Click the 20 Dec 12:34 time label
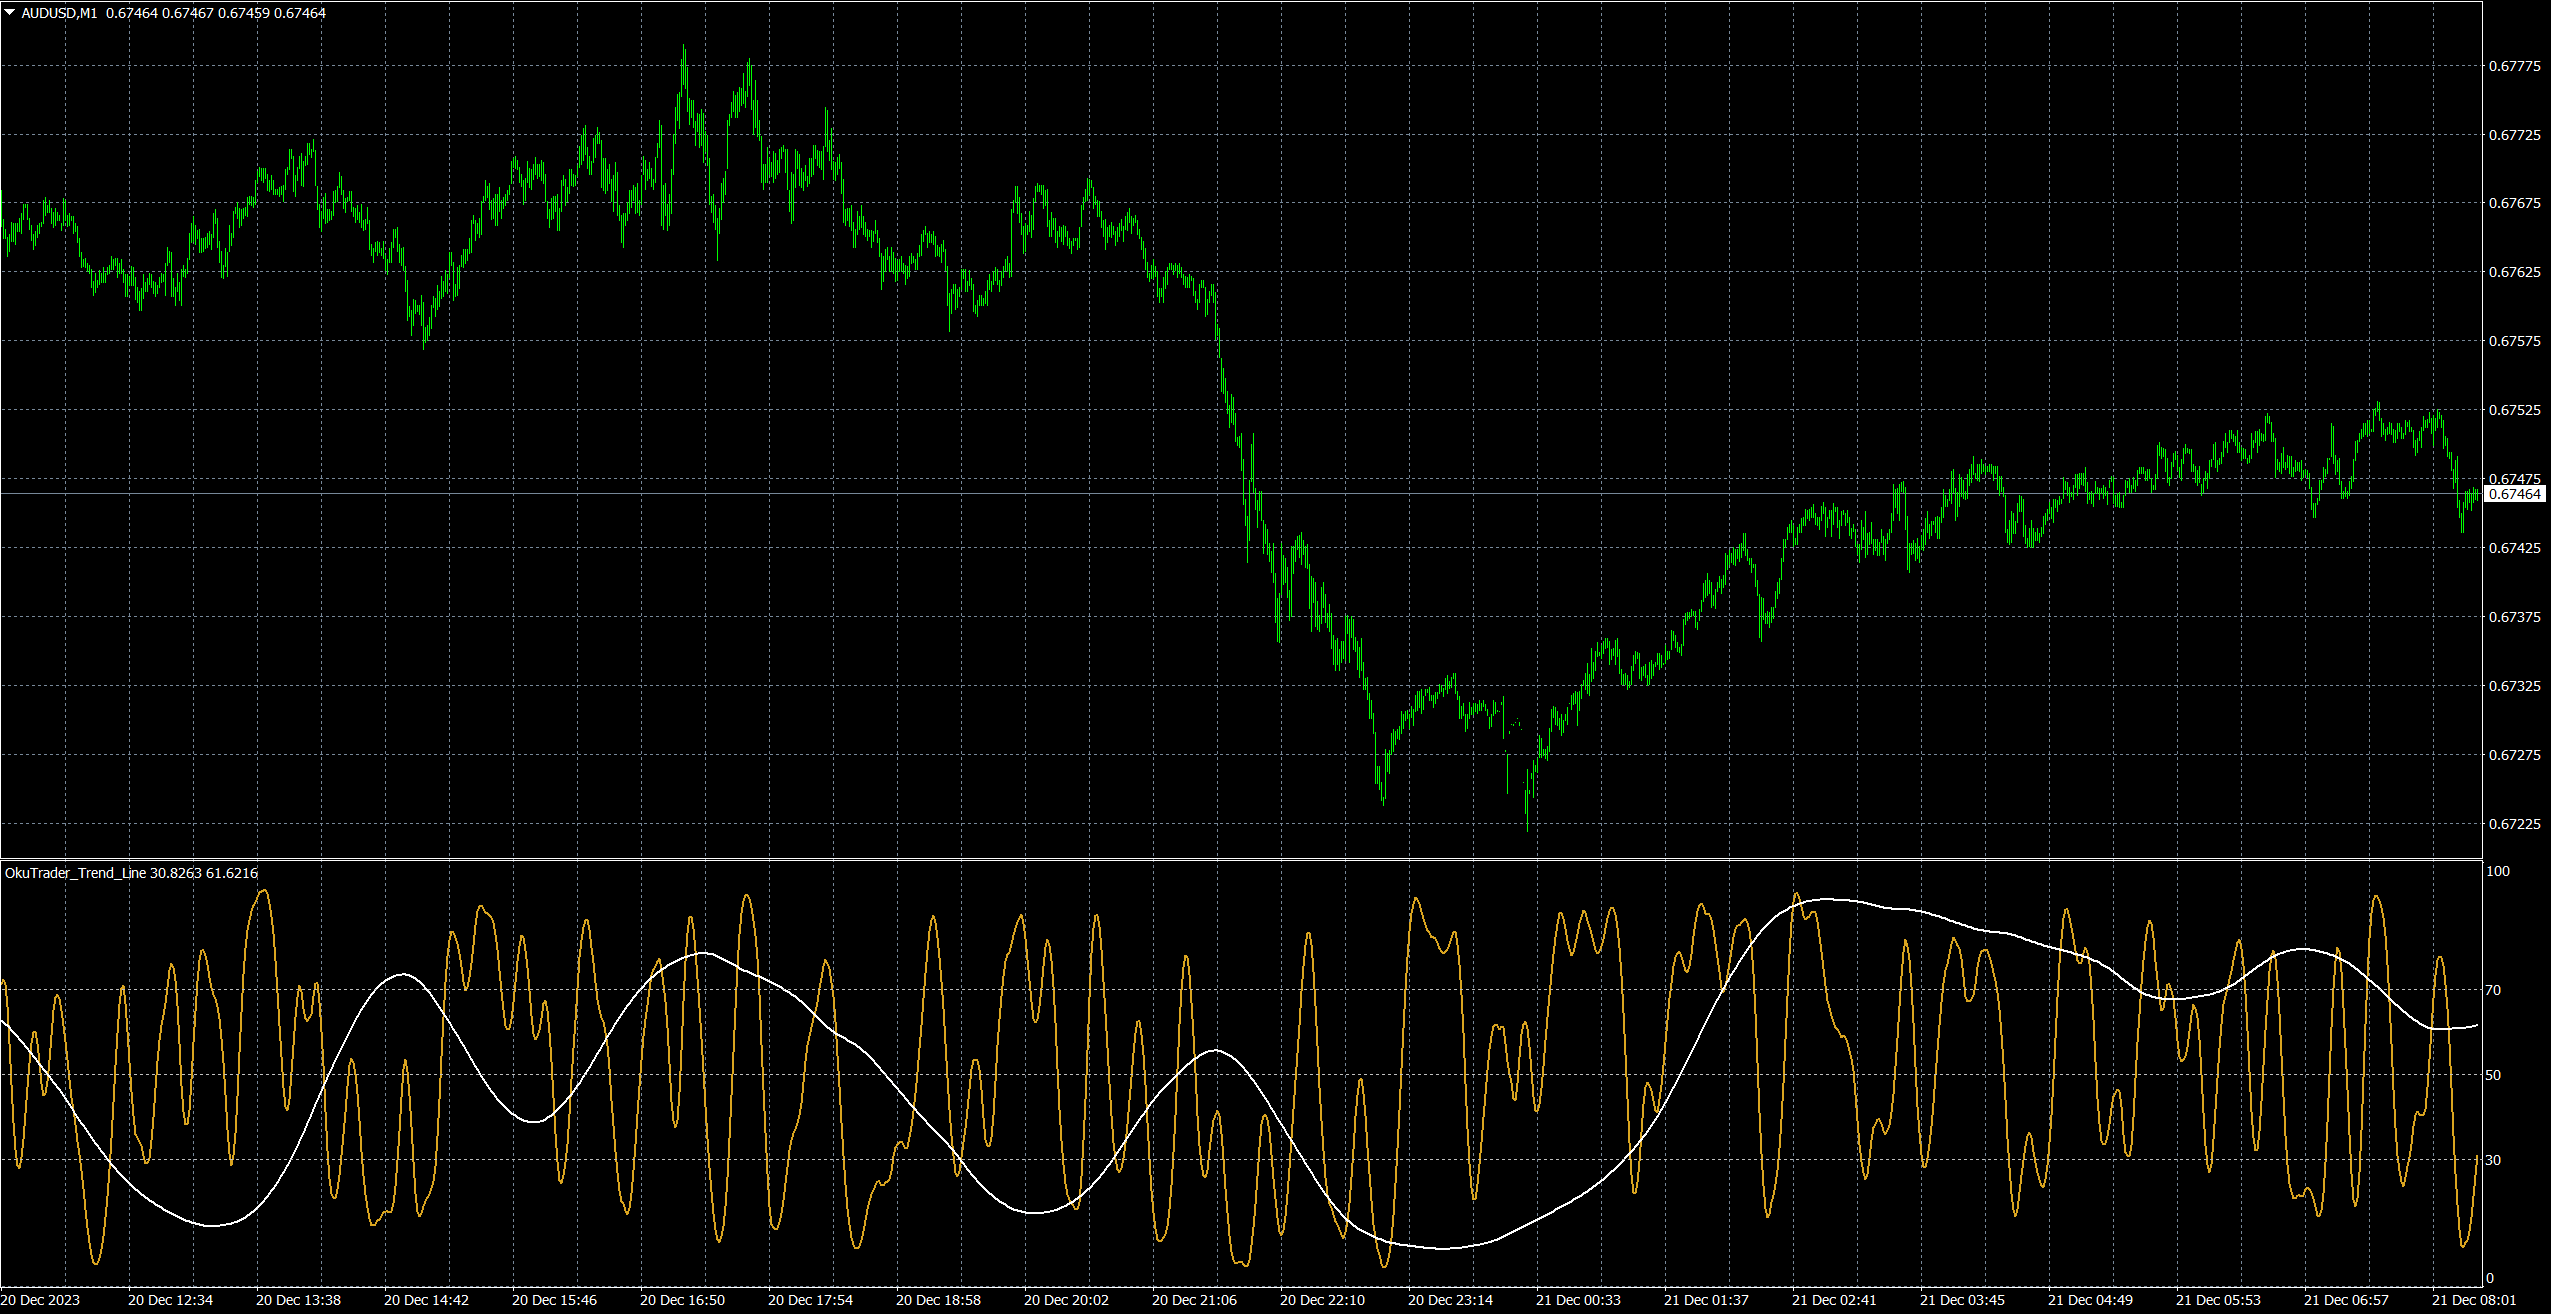Image resolution: width=2551 pixels, height=1314 pixels. (170, 1300)
